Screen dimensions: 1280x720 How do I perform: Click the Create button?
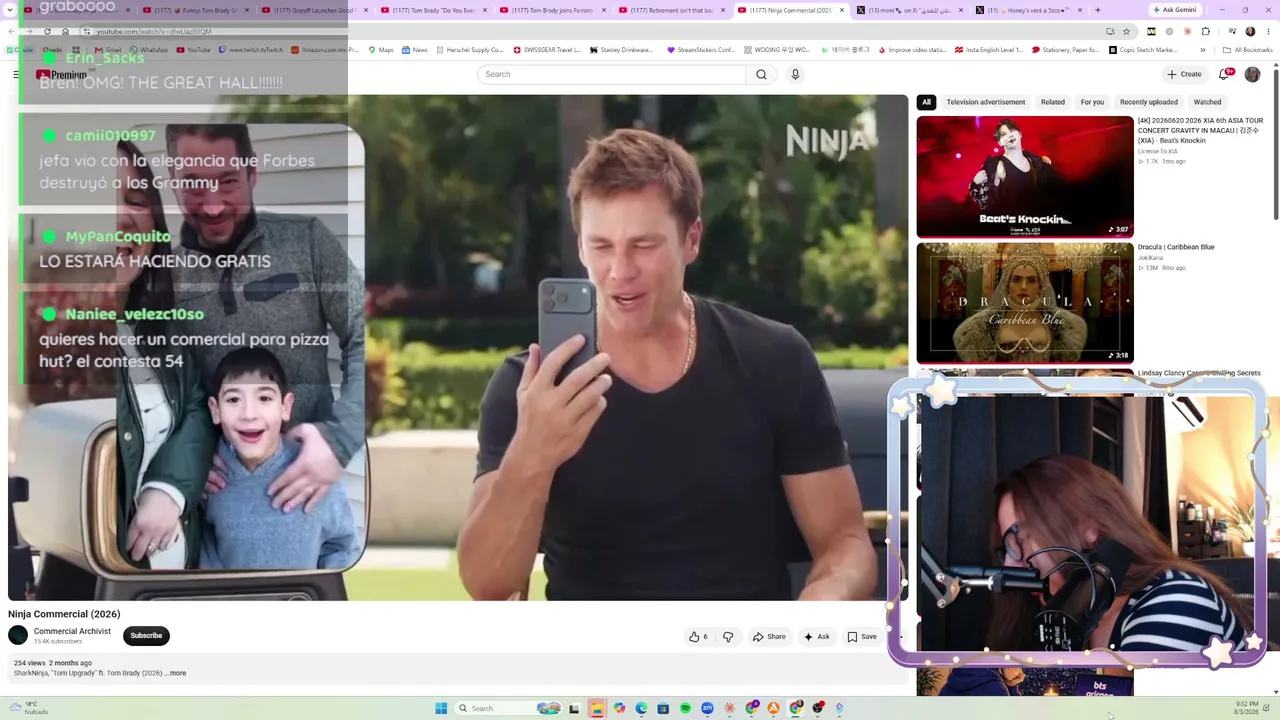coord(1184,74)
